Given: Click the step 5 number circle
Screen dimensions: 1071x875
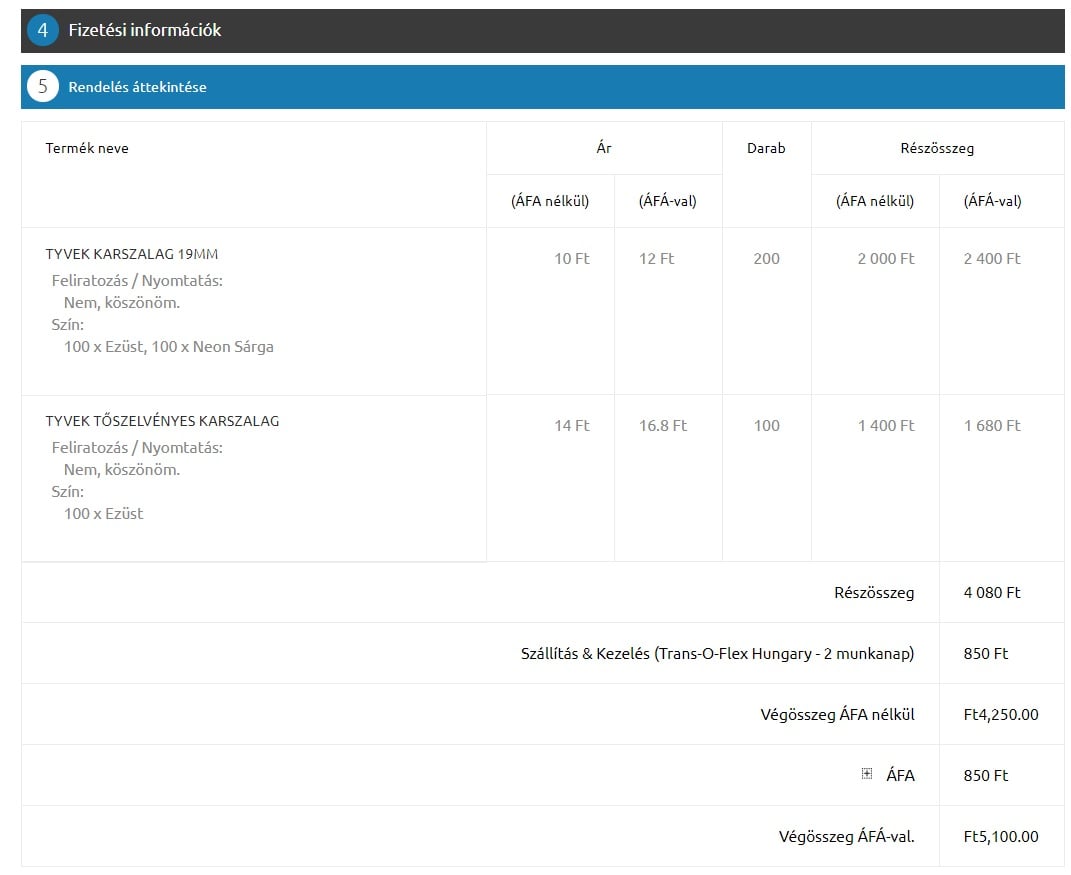Looking at the screenshot, I should (43, 87).
